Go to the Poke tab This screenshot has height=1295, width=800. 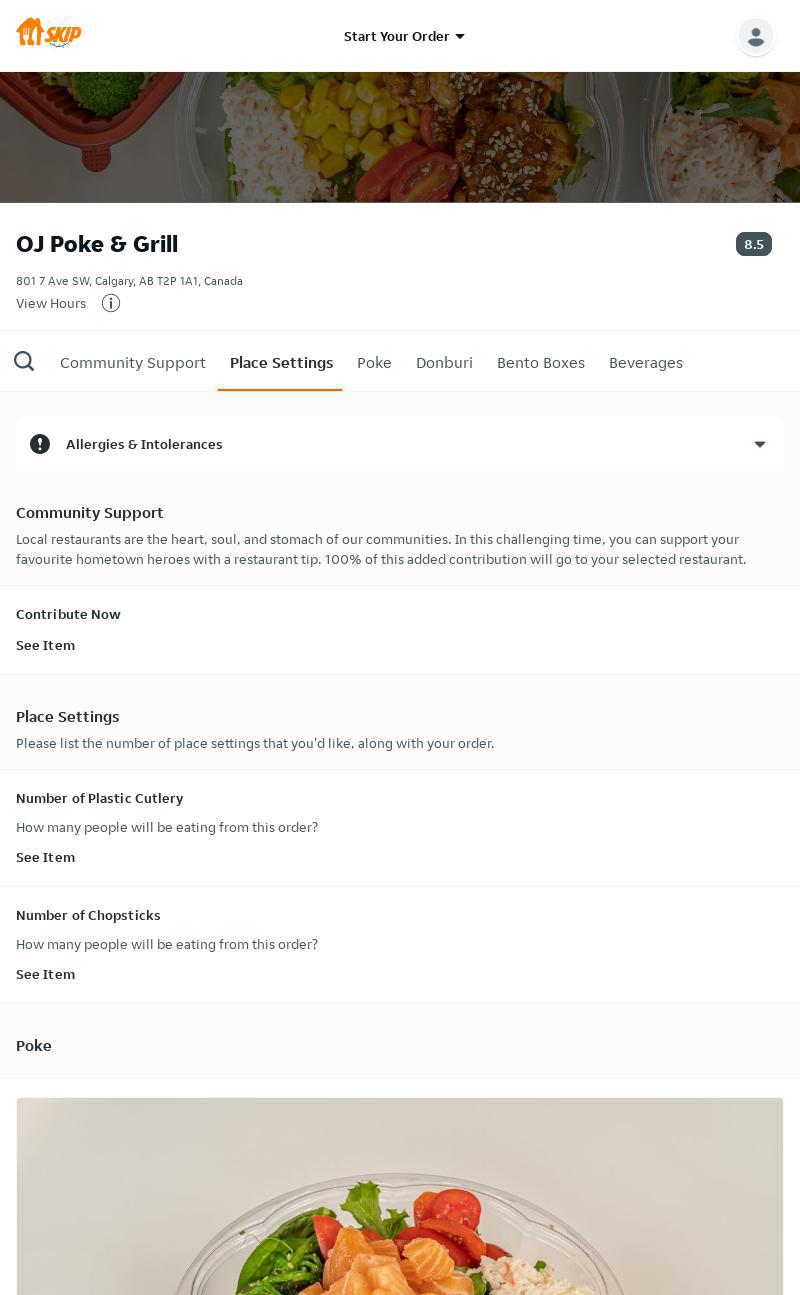(374, 362)
